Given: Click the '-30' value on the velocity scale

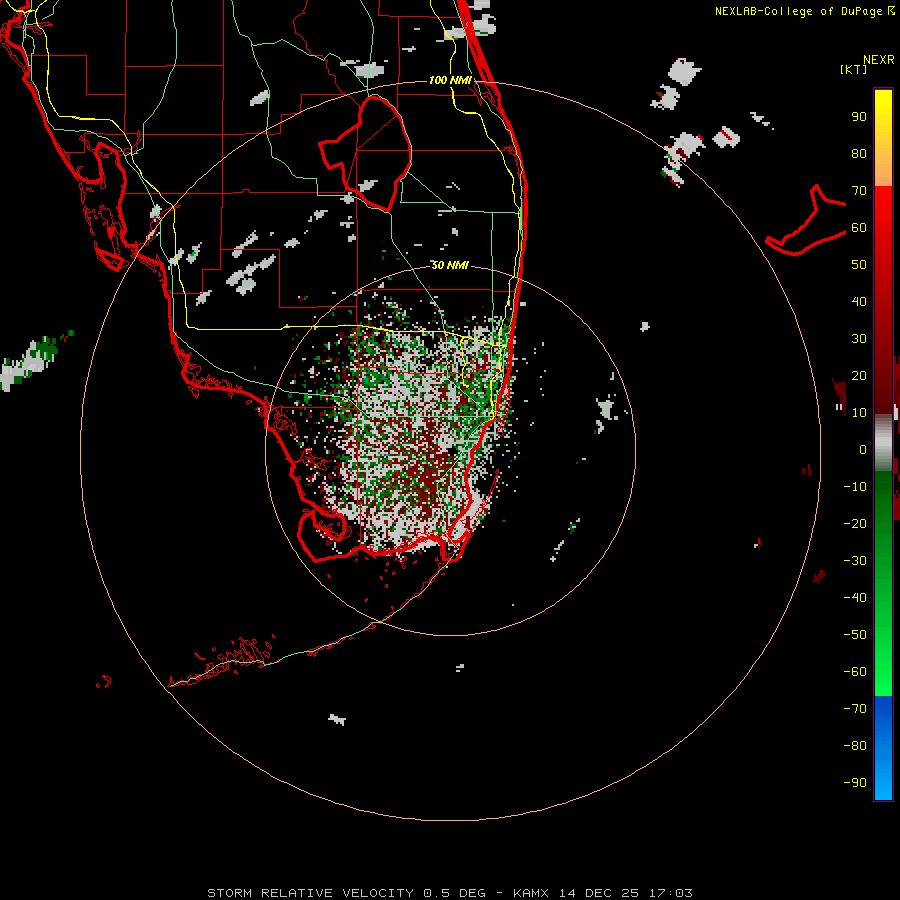Looking at the screenshot, I should tap(855, 561).
